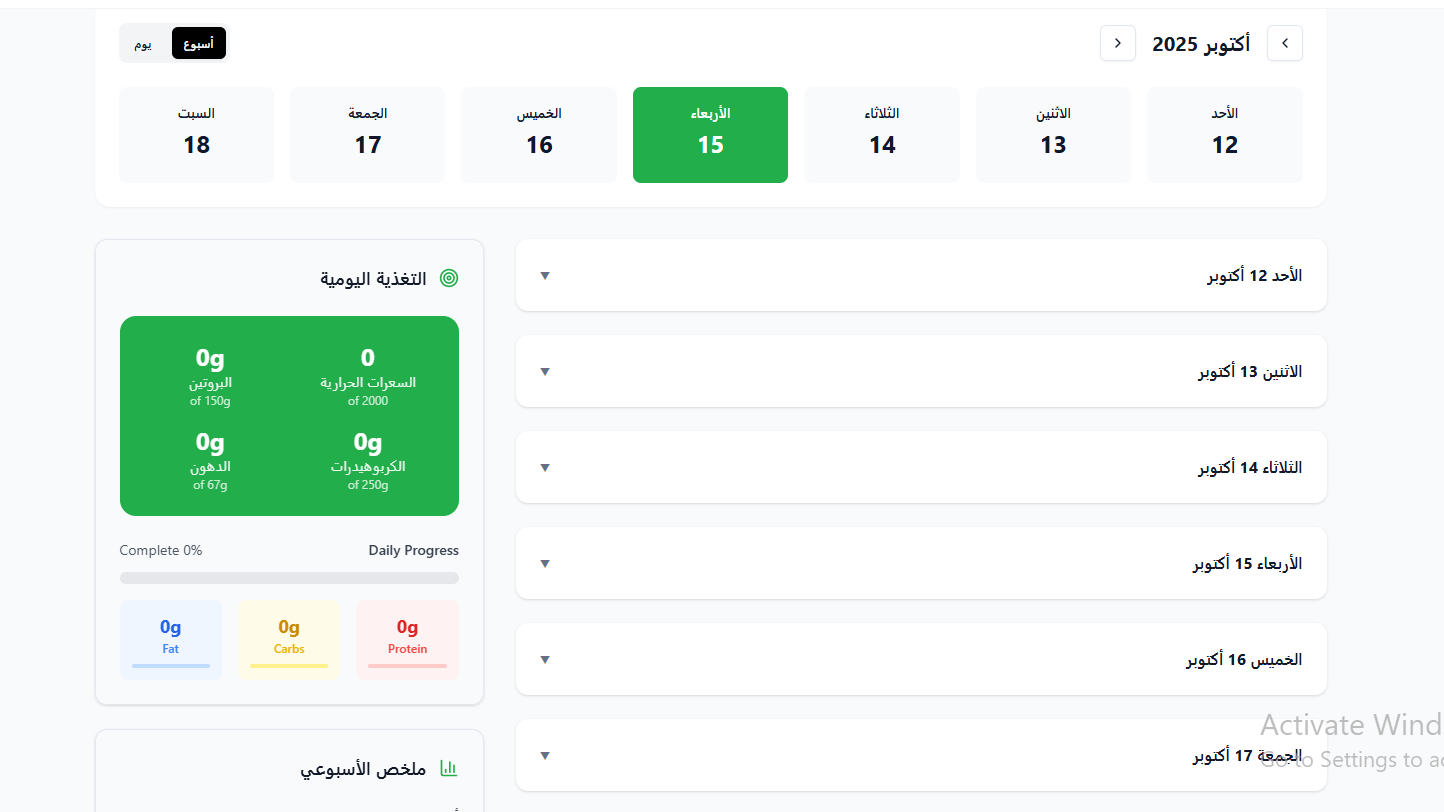The image size is (1444, 812).
Task: Select Thursday 16 in the week strip
Action: click(539, 135)
